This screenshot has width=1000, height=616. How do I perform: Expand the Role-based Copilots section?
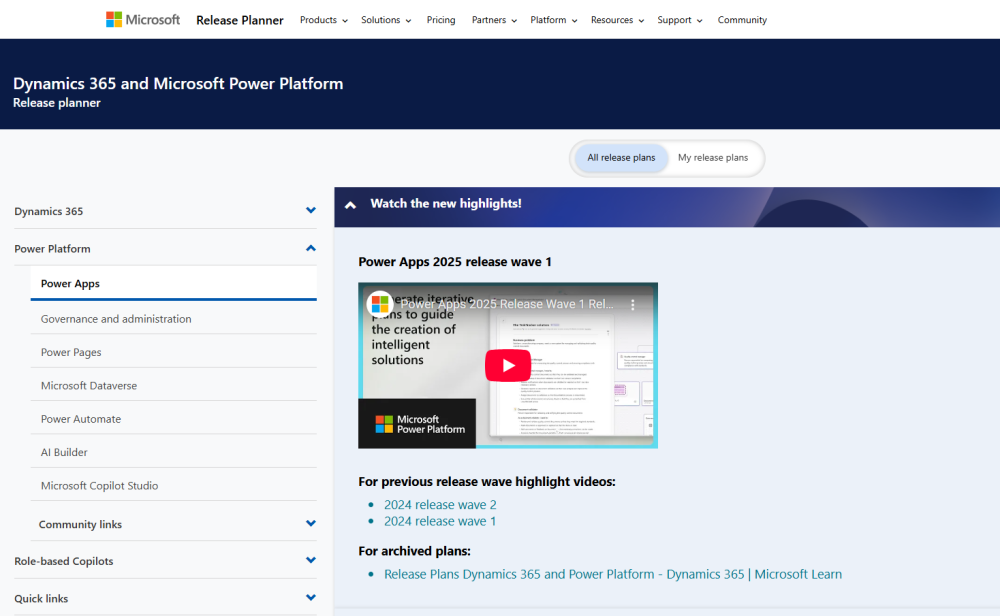[310, 560]
